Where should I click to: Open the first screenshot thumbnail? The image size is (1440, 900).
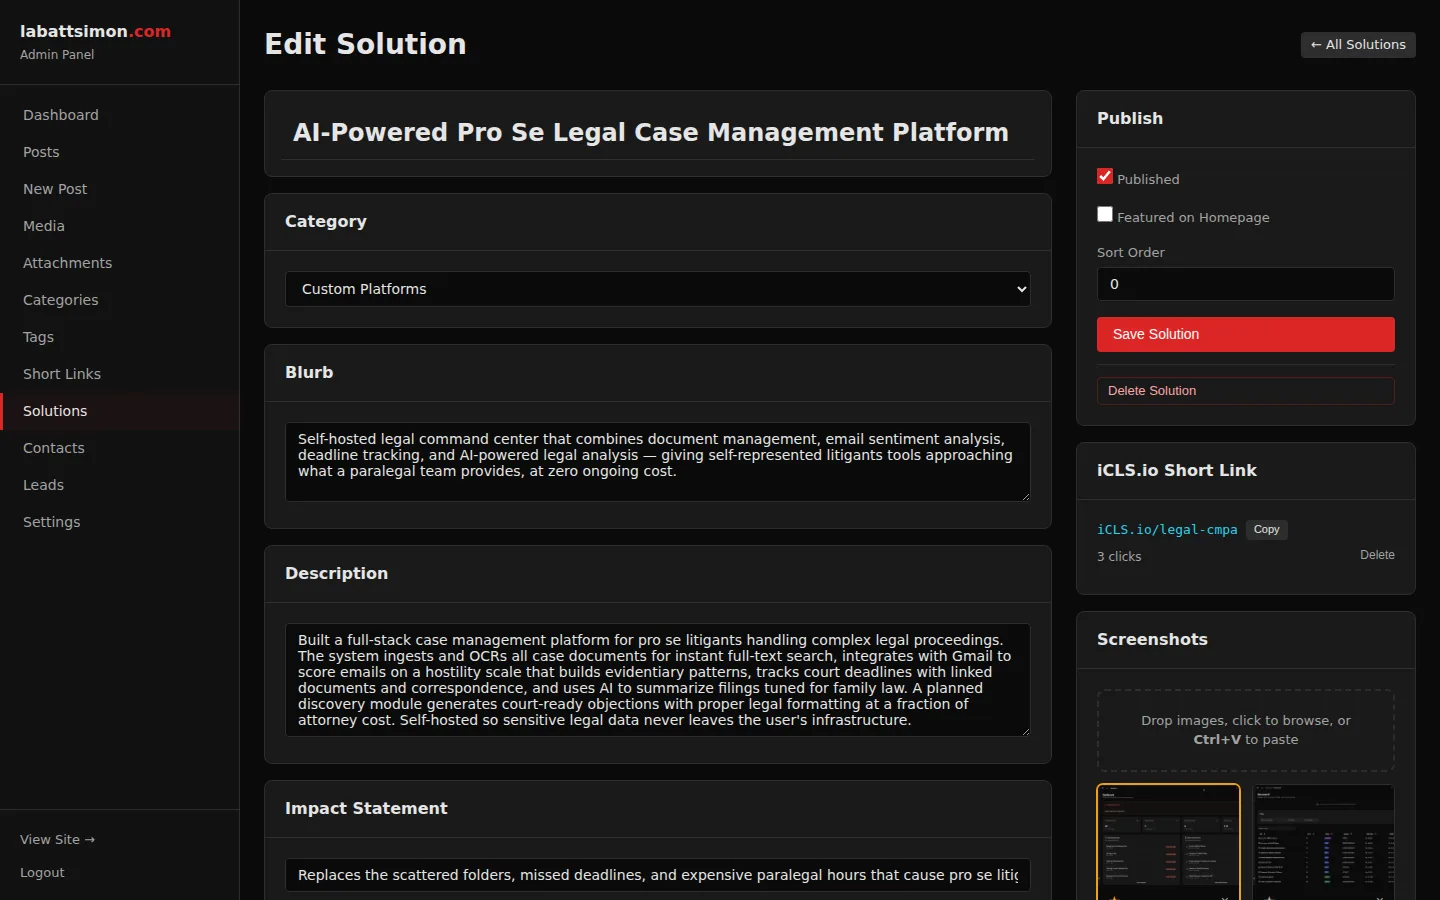[1168, 843]
